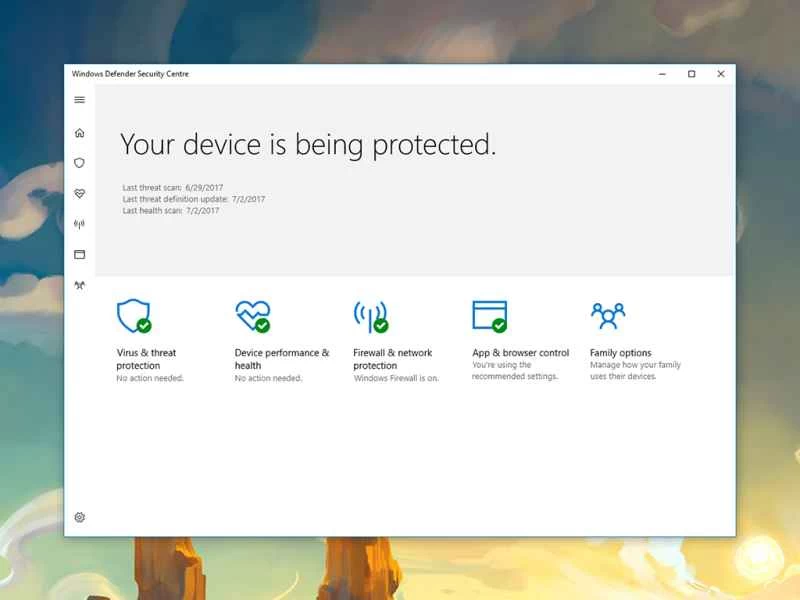
Task: Open the Firewall & network protection signal icon
Action: pos(80,224)
